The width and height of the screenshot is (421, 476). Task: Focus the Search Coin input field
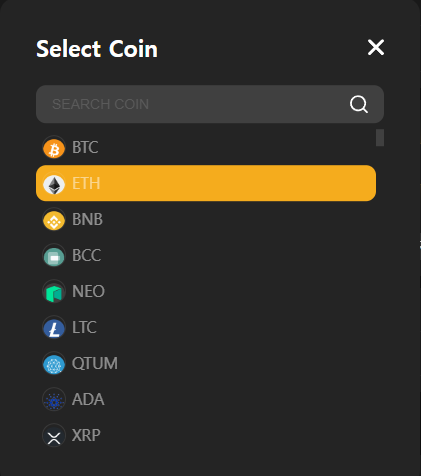coord(210,104)
